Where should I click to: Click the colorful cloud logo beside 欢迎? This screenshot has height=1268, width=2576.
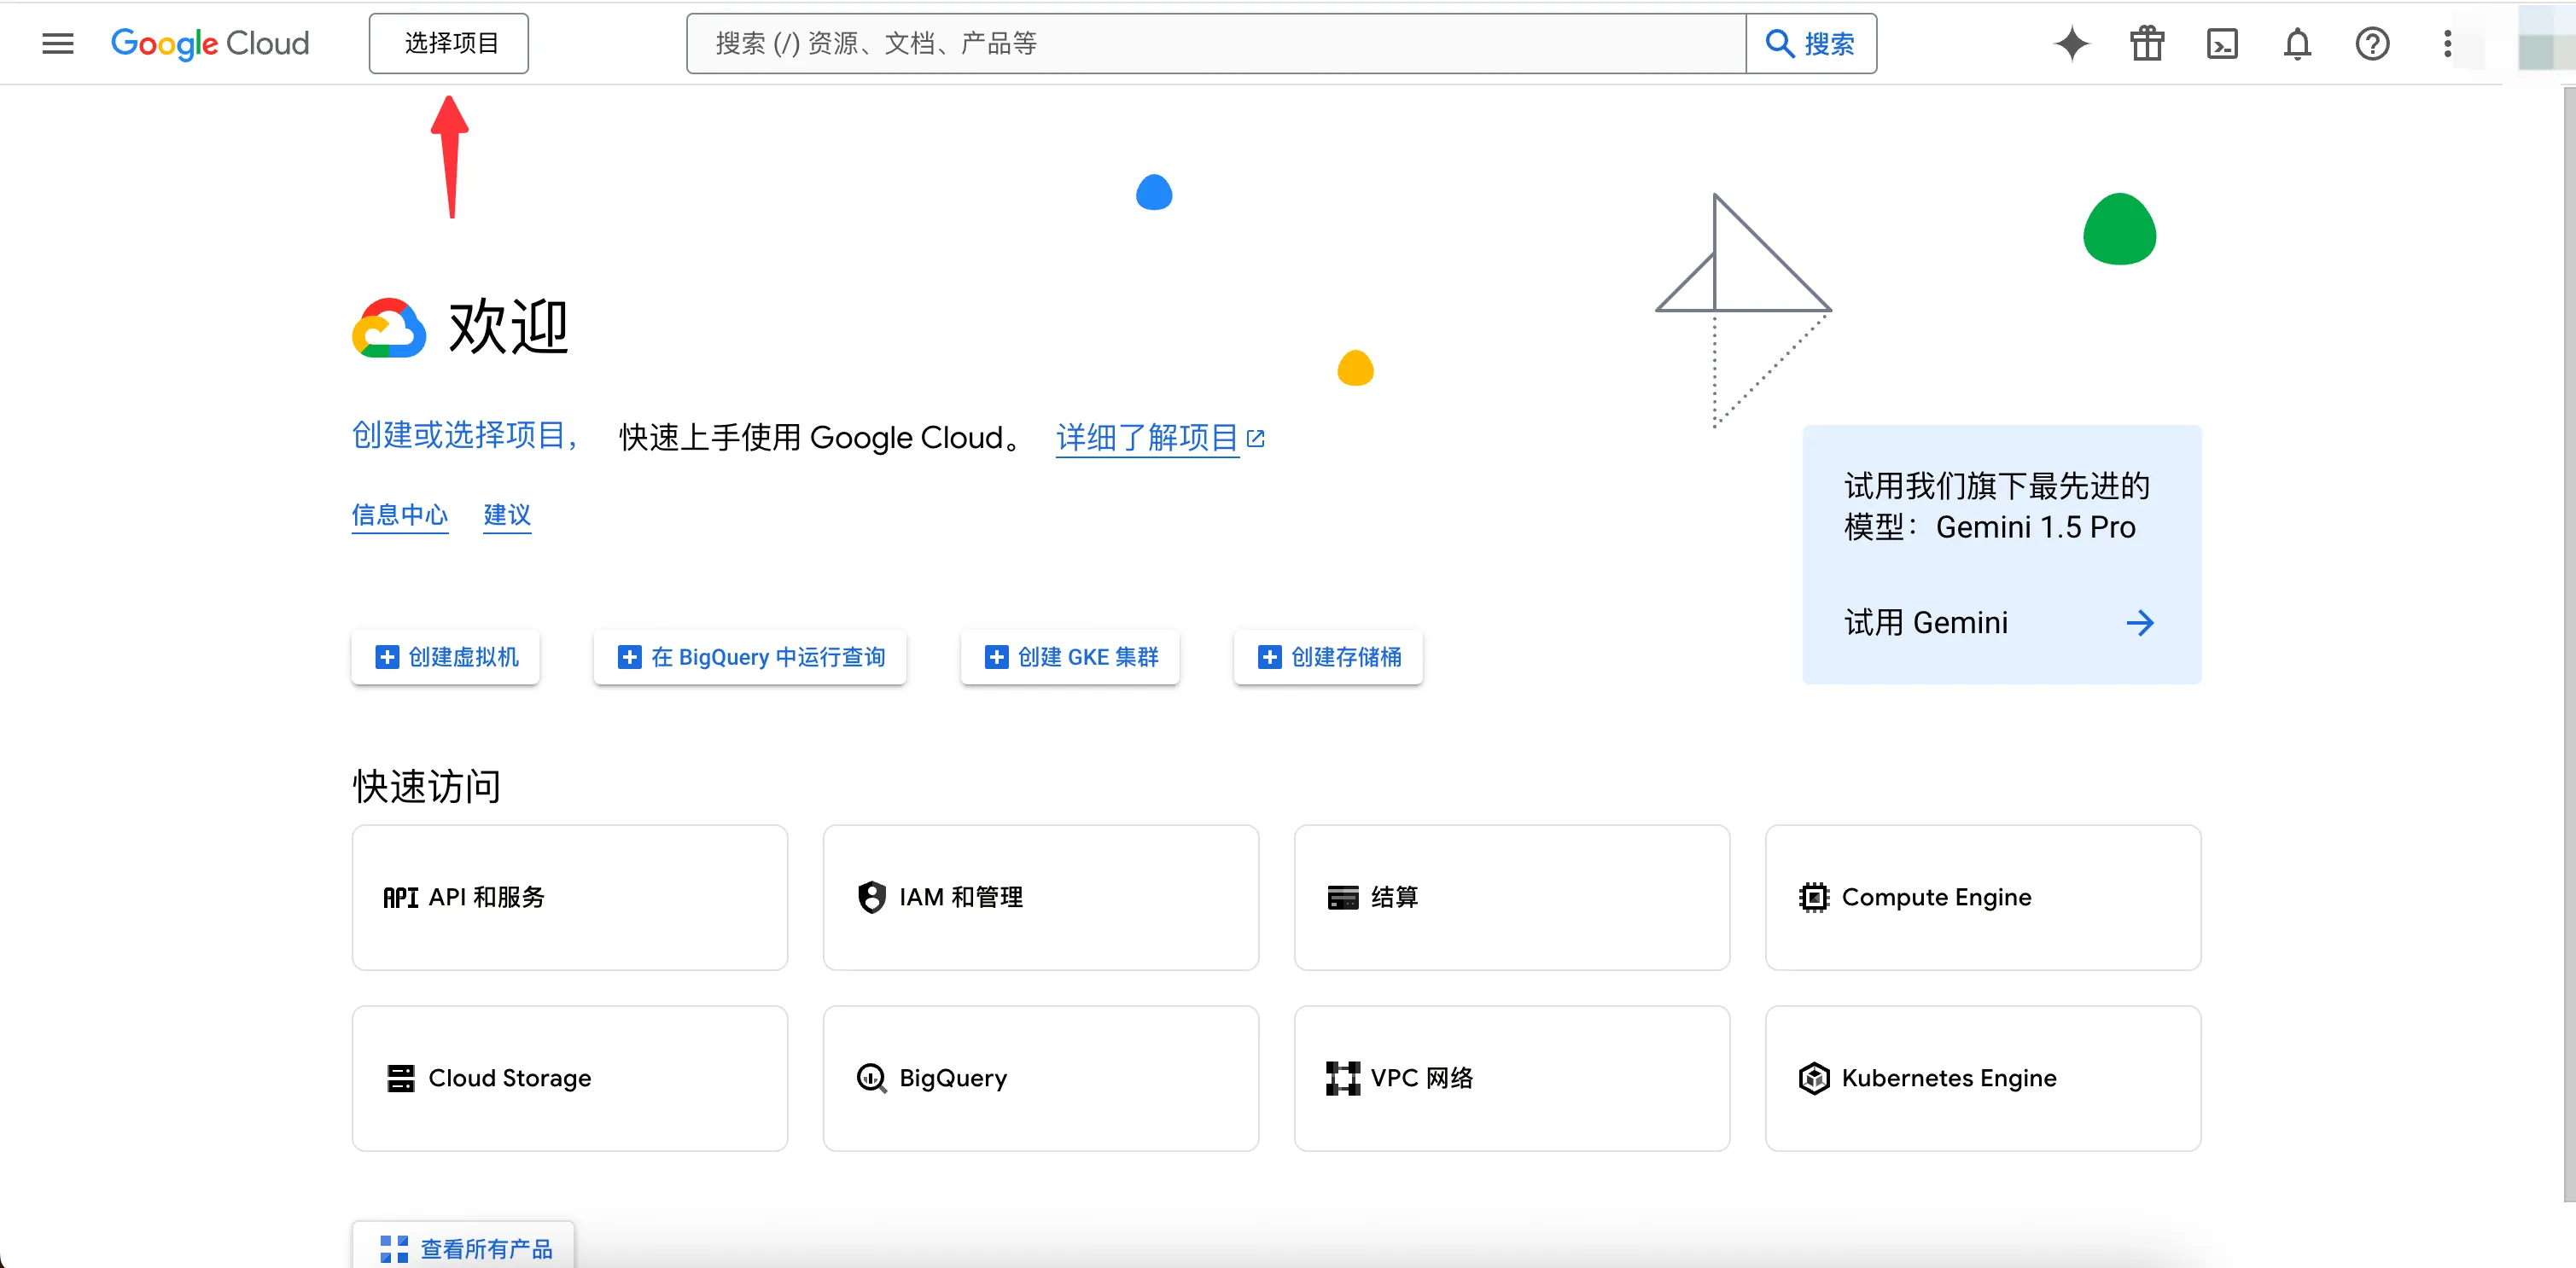(389, 328)
